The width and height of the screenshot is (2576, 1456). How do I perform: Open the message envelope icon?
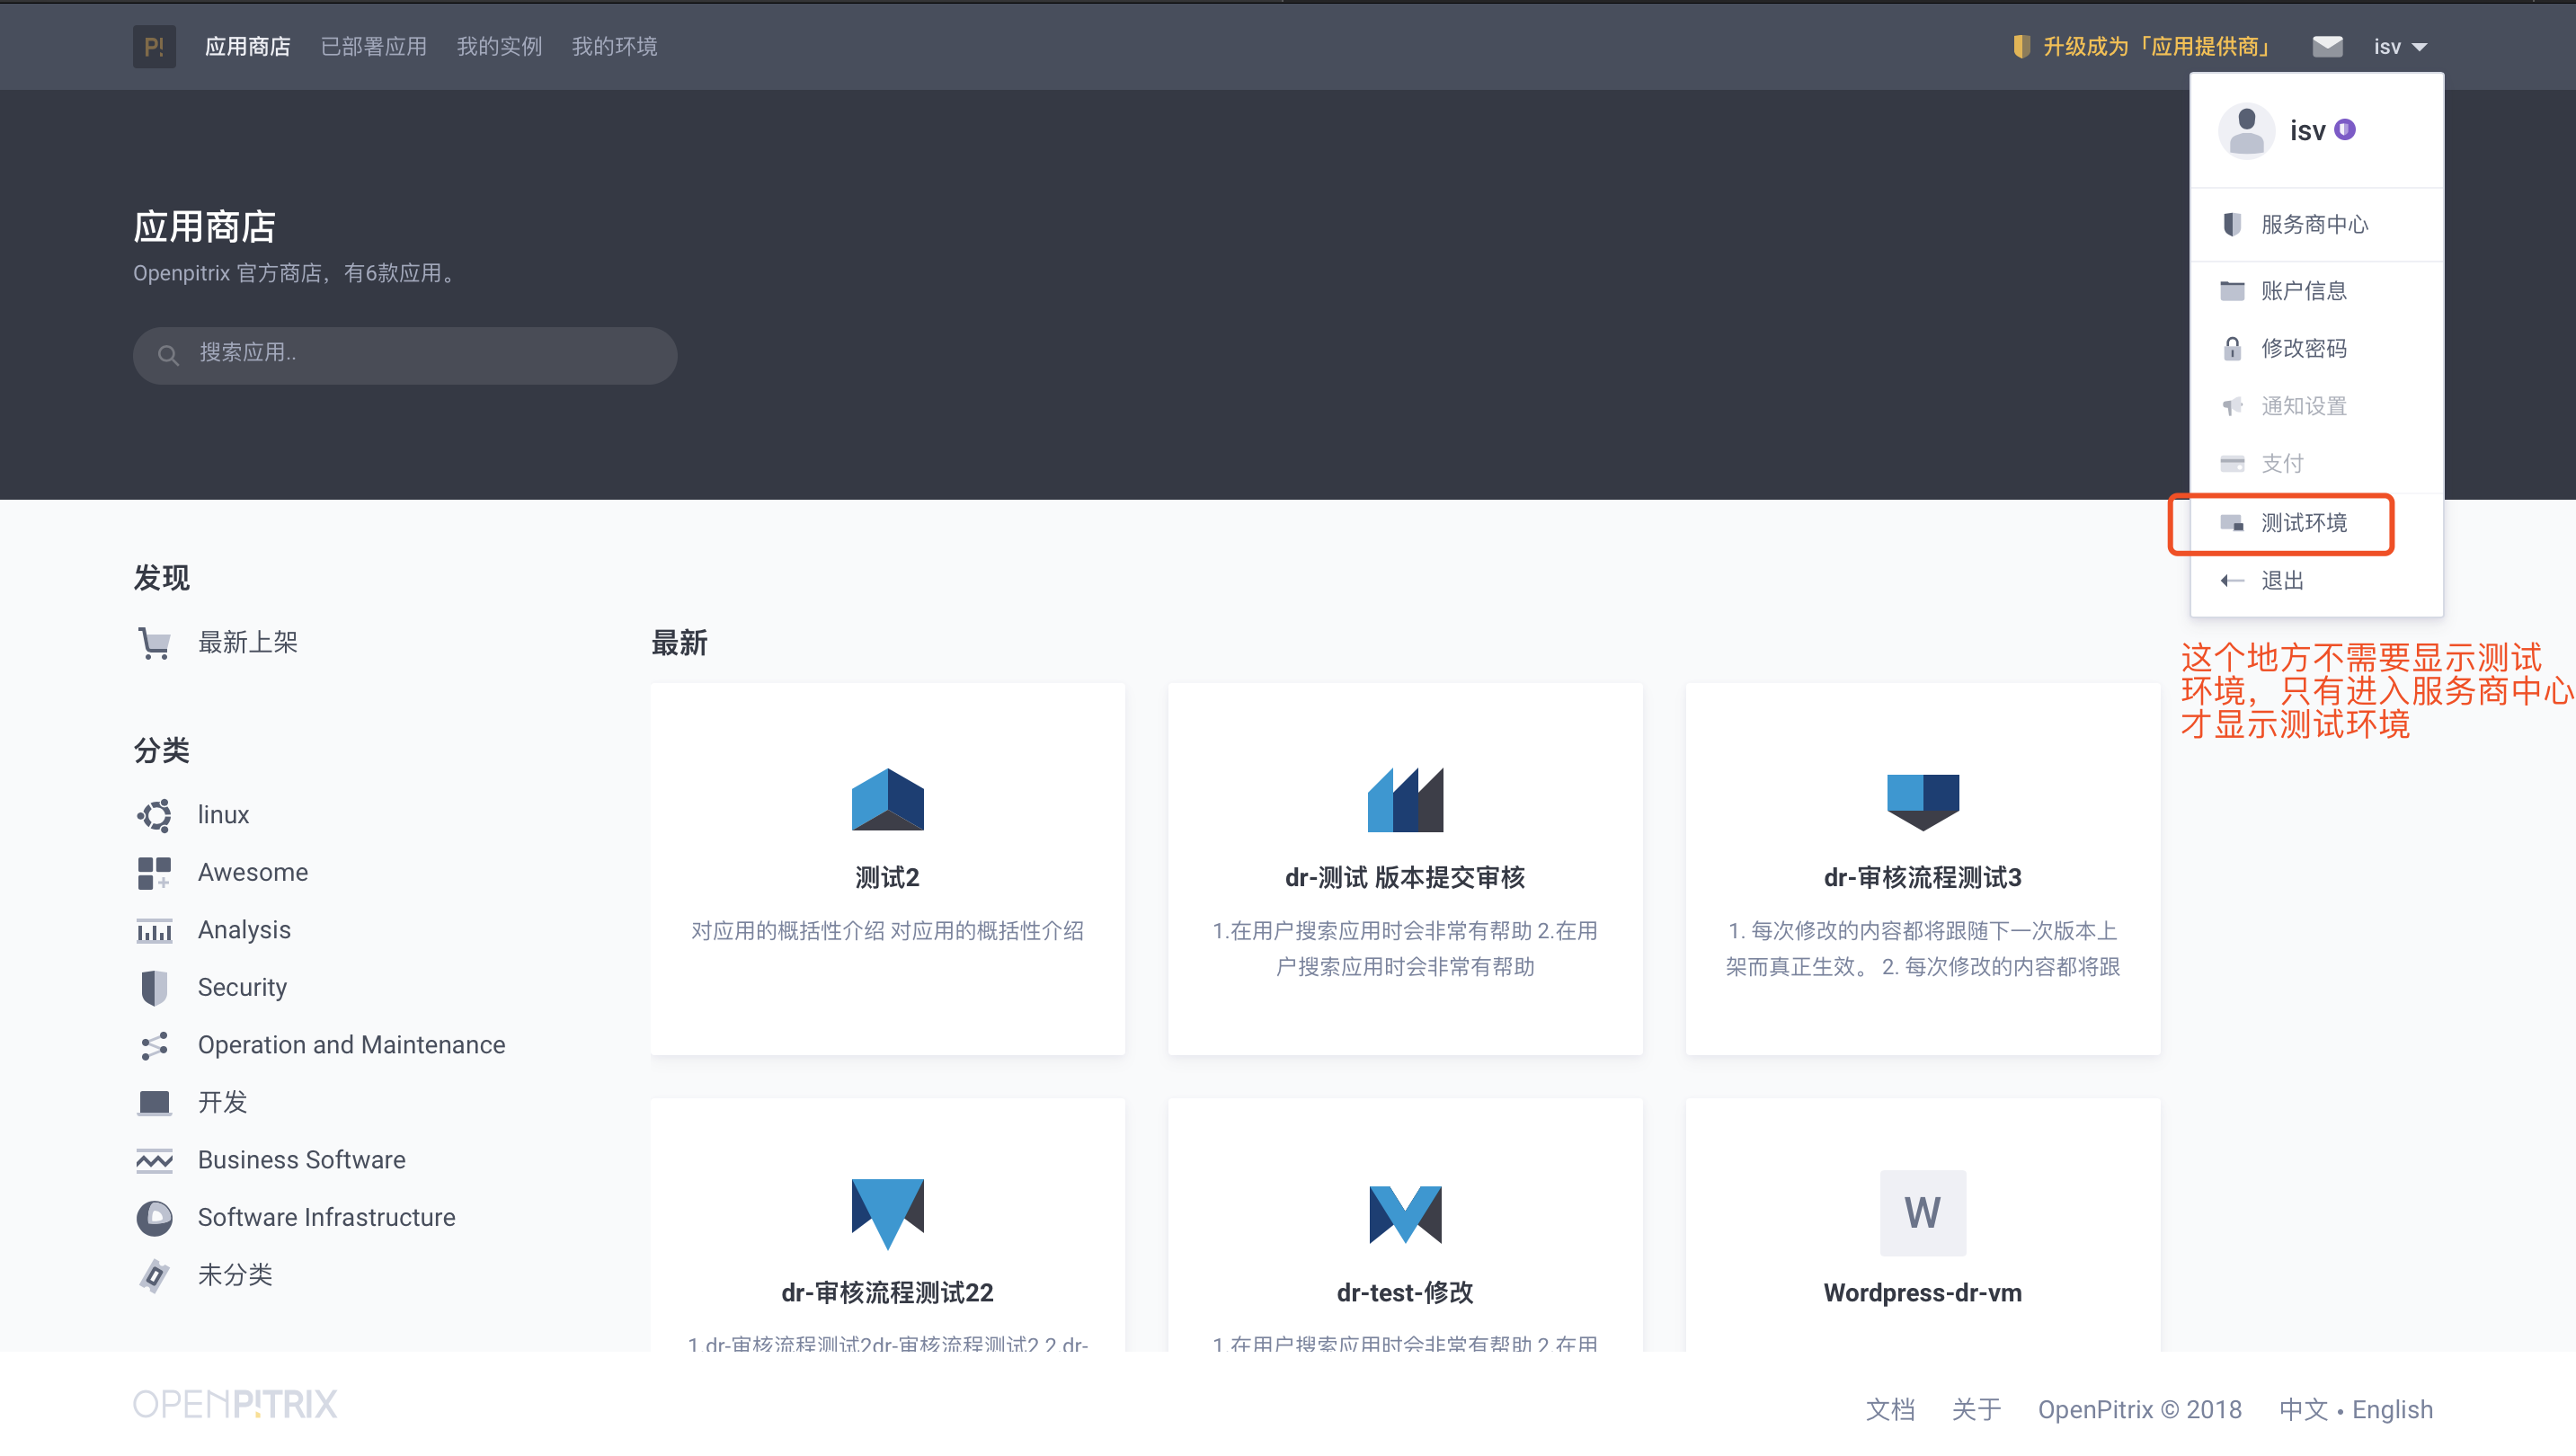click(2327, 46)
